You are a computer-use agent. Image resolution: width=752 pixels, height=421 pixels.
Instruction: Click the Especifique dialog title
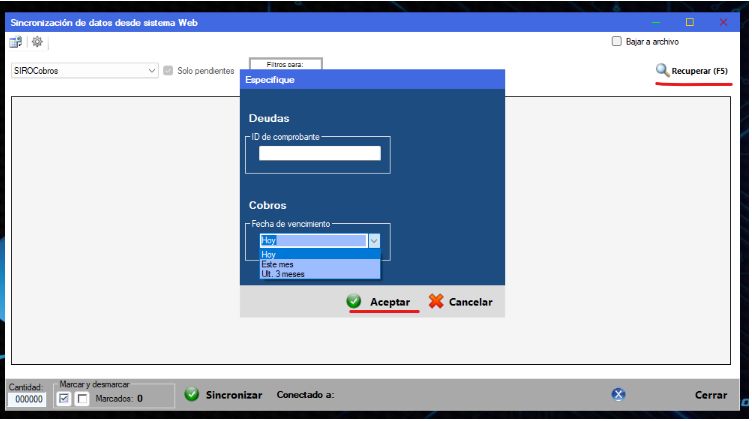270,80
